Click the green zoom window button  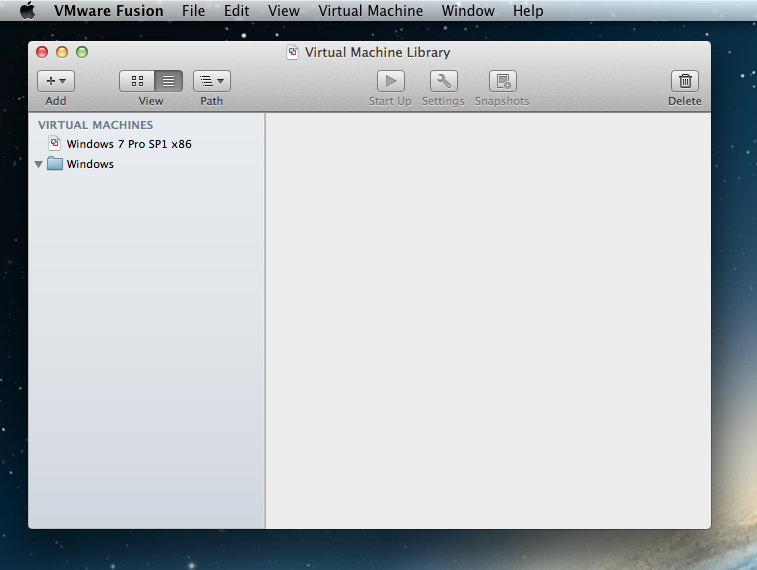point(82,52)
